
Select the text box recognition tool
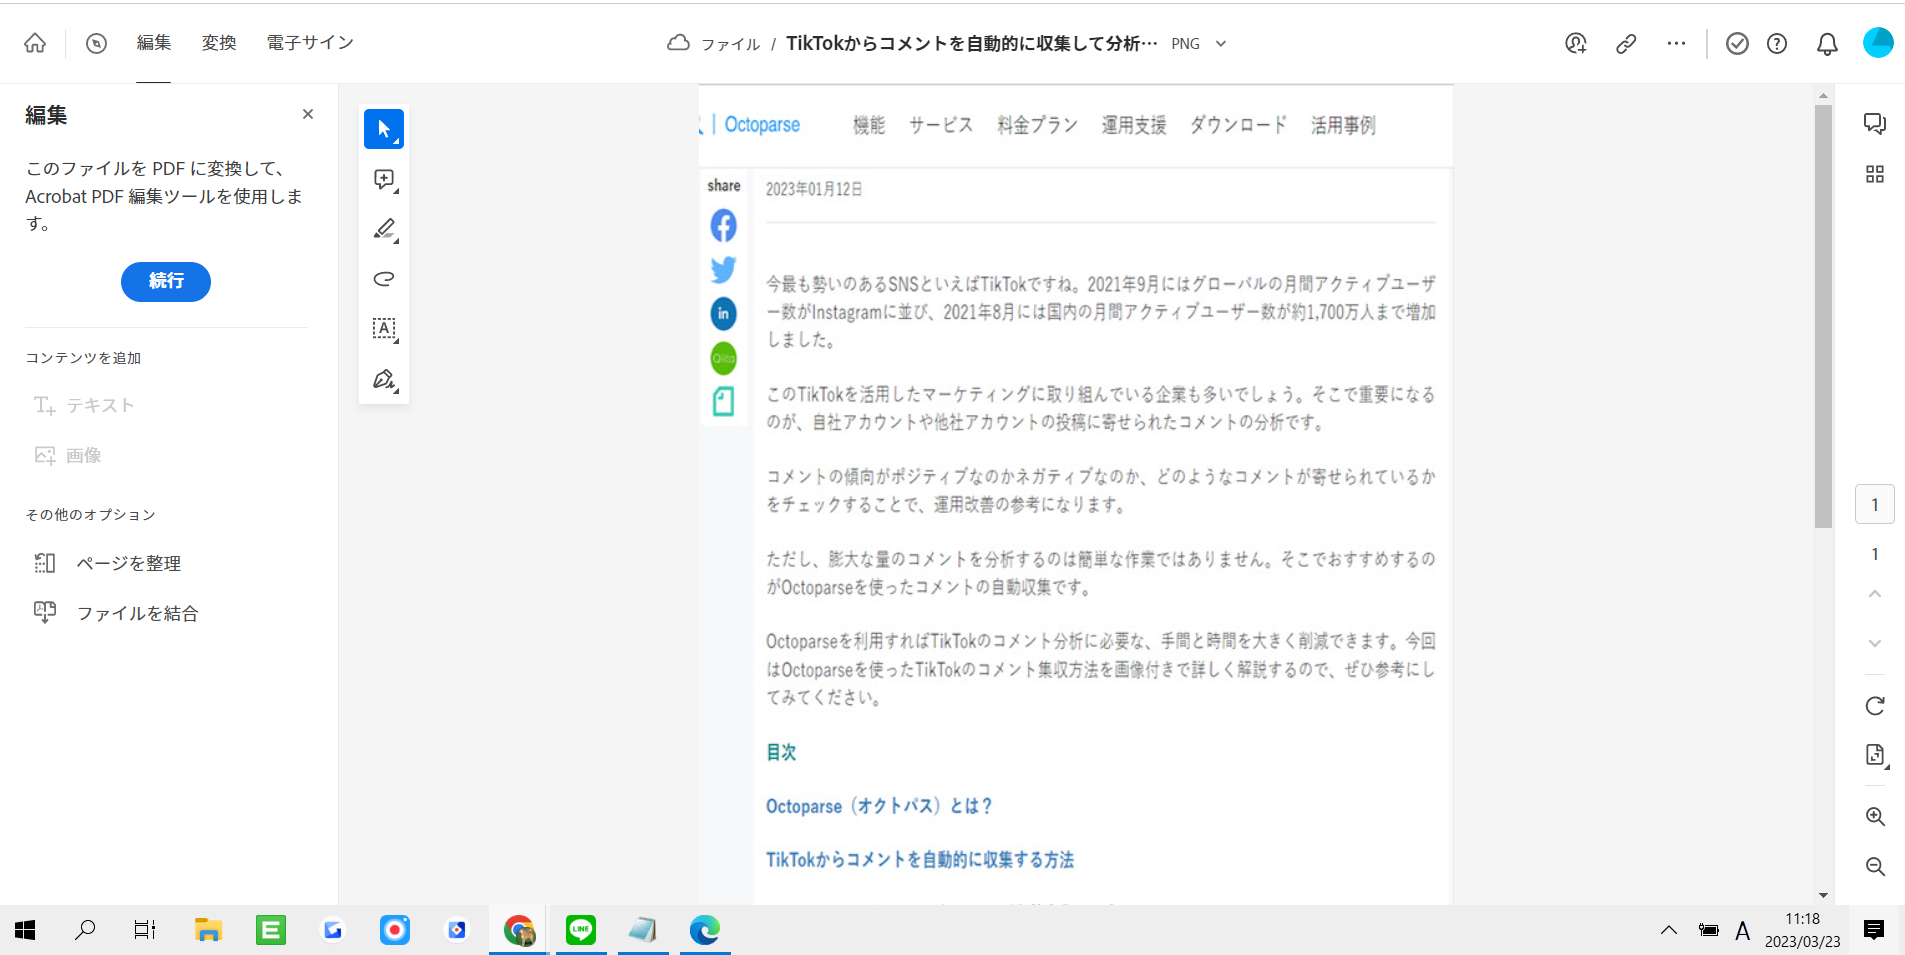(384, 329)
